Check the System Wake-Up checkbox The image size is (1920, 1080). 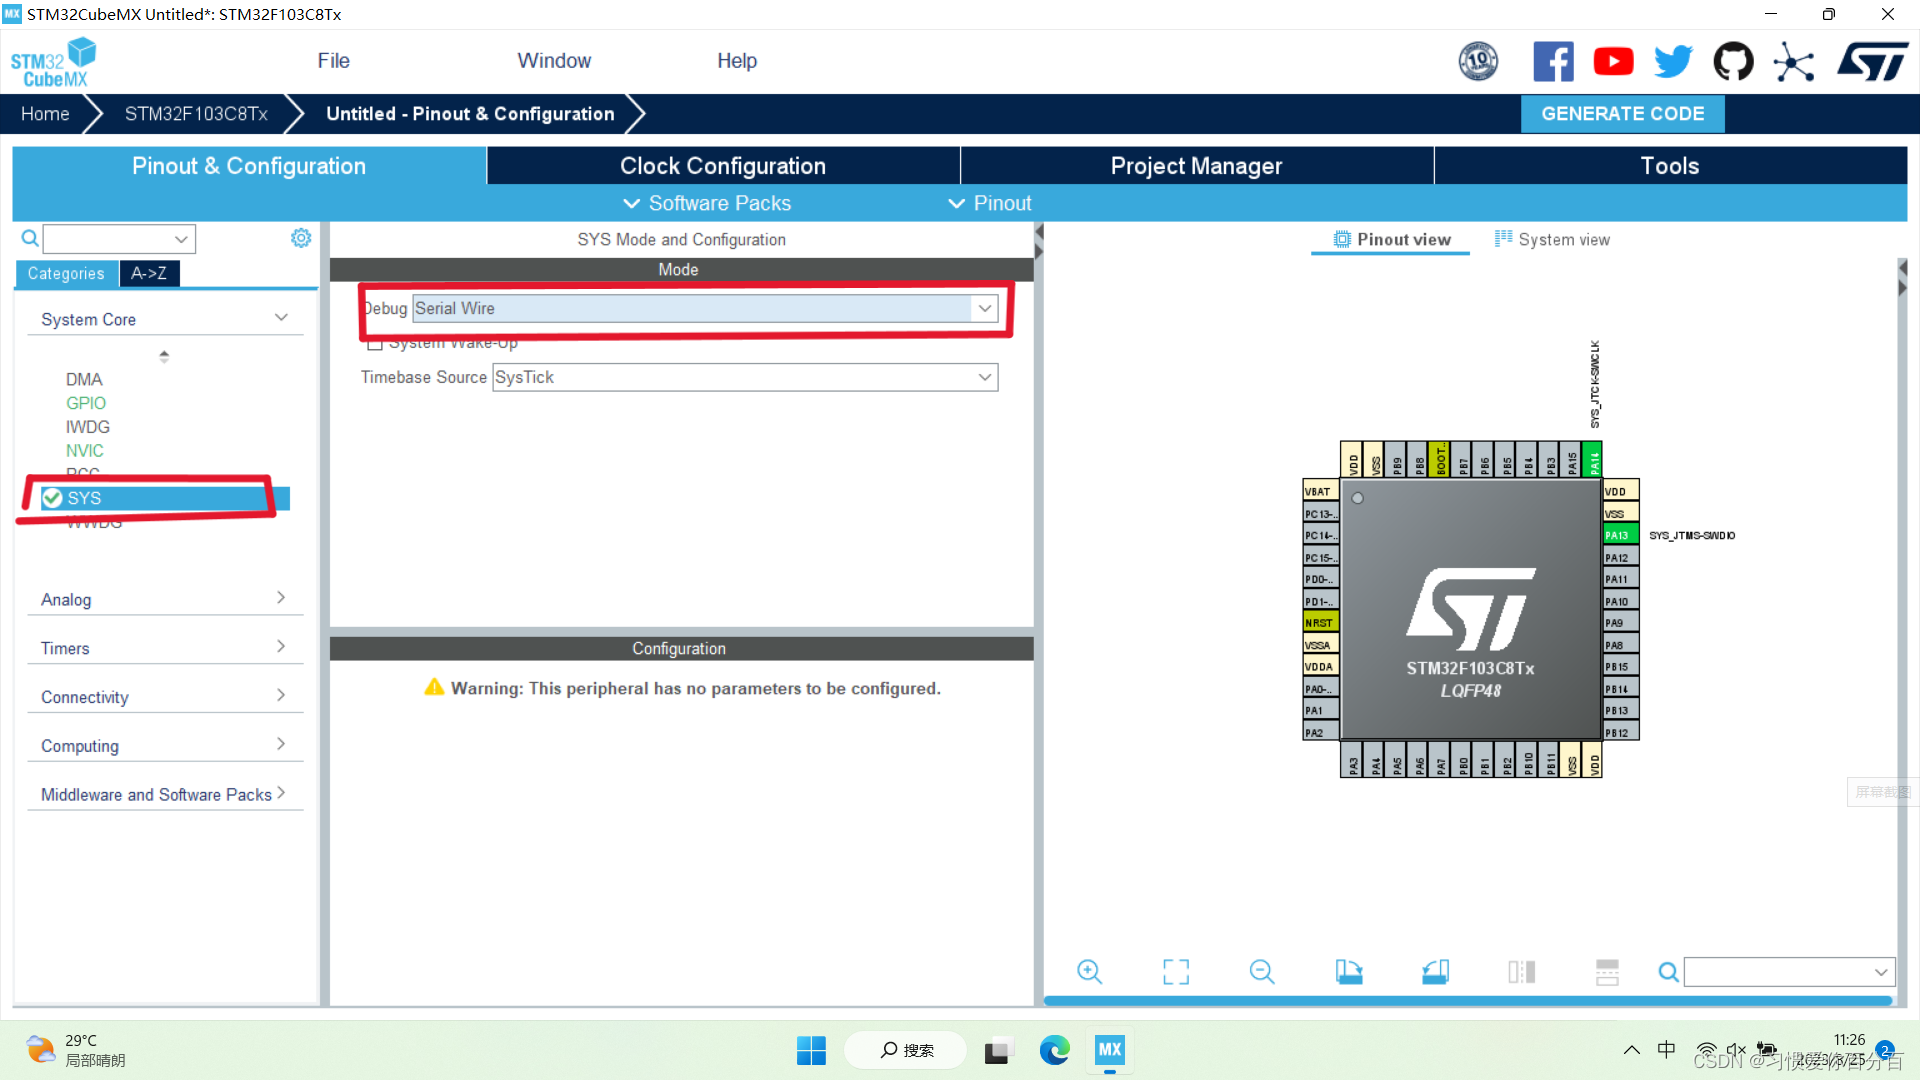point(376,342)
